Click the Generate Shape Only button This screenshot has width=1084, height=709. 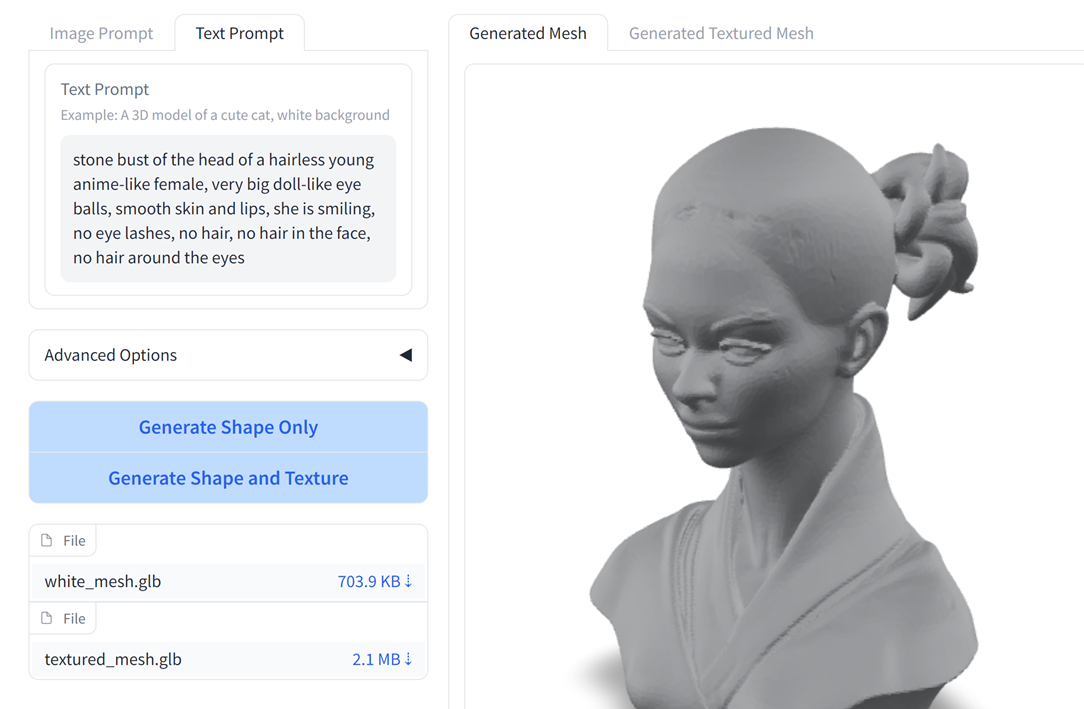[228, 427]
